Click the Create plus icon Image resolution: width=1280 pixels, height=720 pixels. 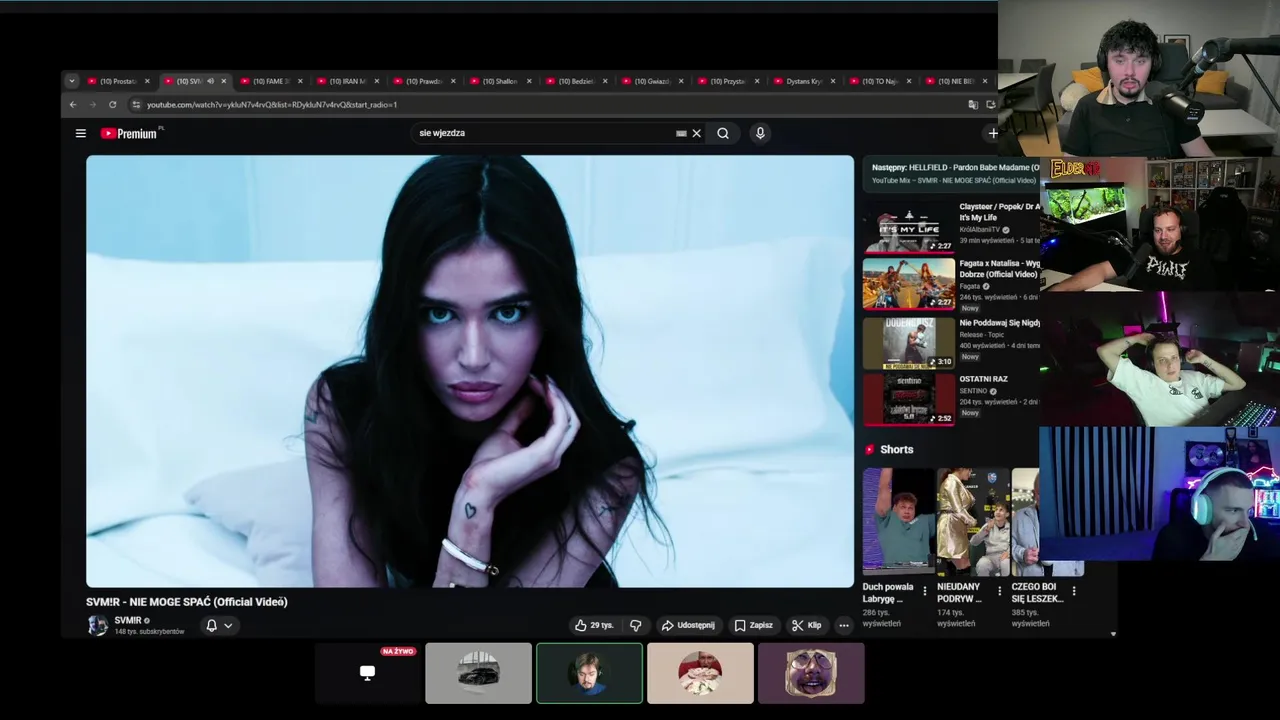coord(993,133)
